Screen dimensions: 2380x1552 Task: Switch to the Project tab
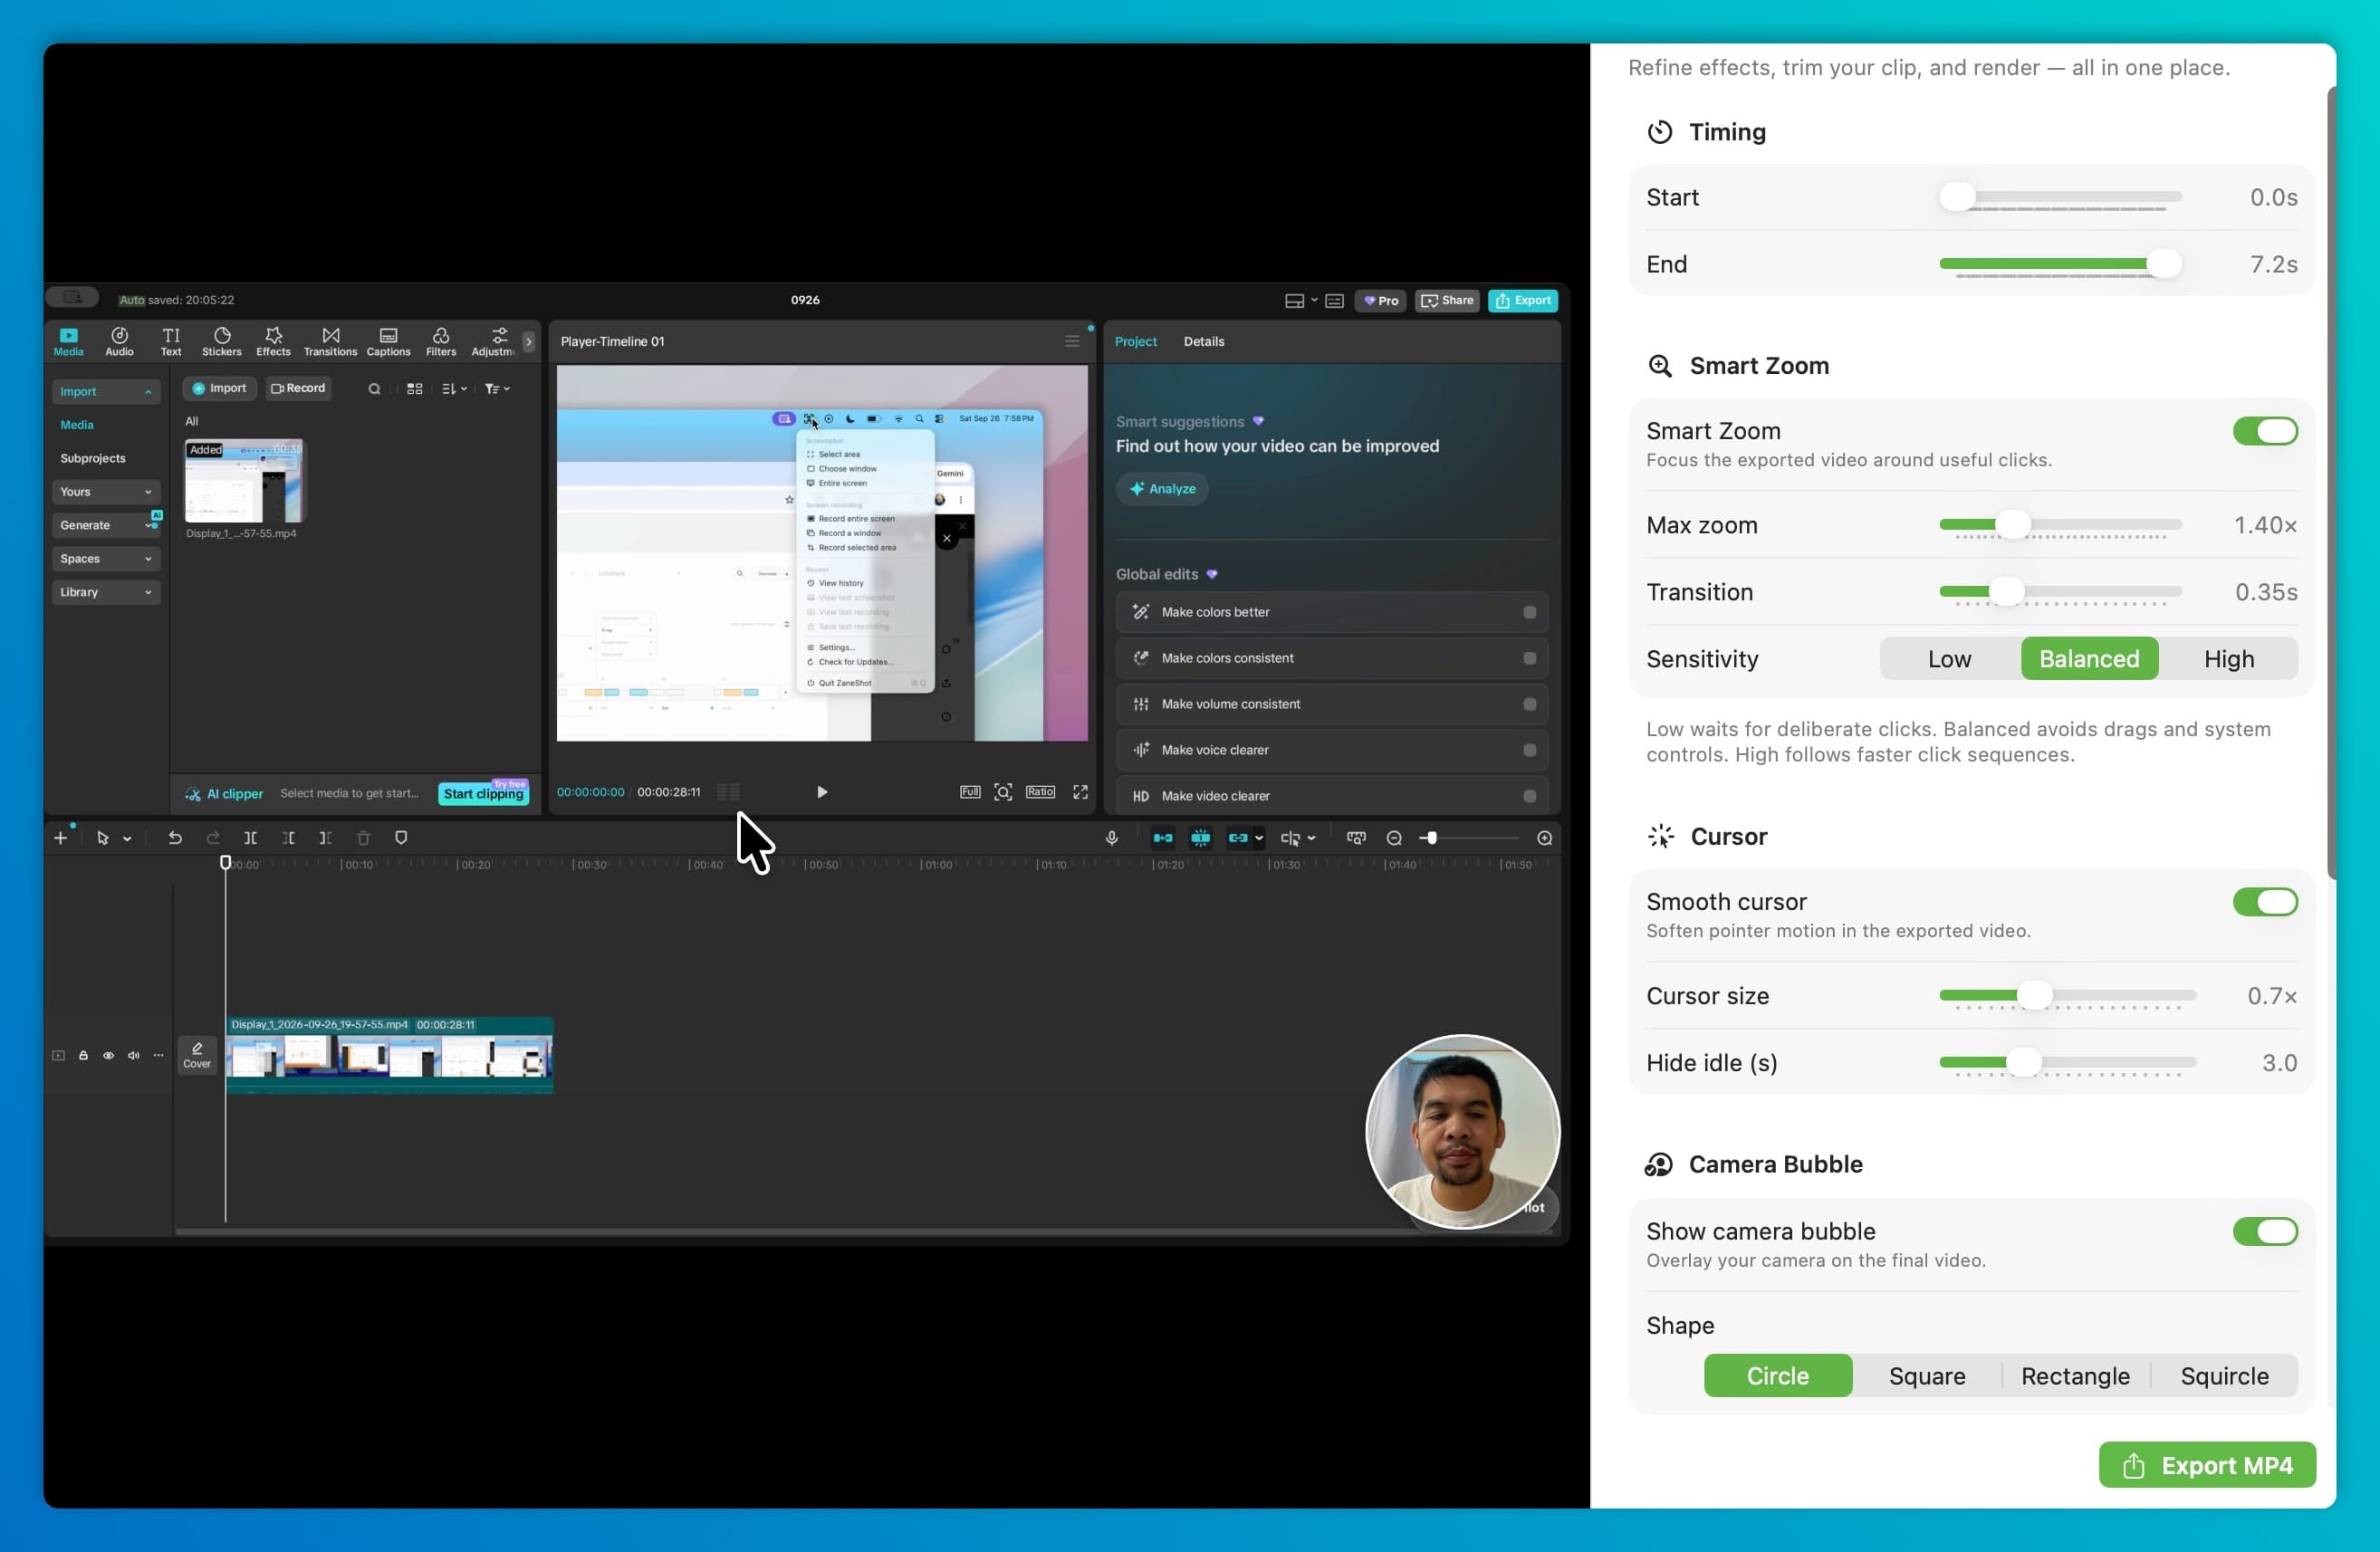point(1135,341)
